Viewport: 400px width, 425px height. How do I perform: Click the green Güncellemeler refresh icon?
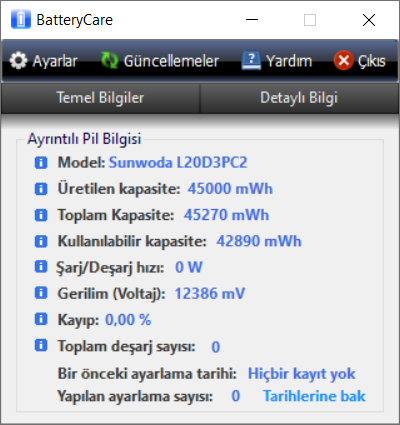pyautogui.click(x=110, y=61)
